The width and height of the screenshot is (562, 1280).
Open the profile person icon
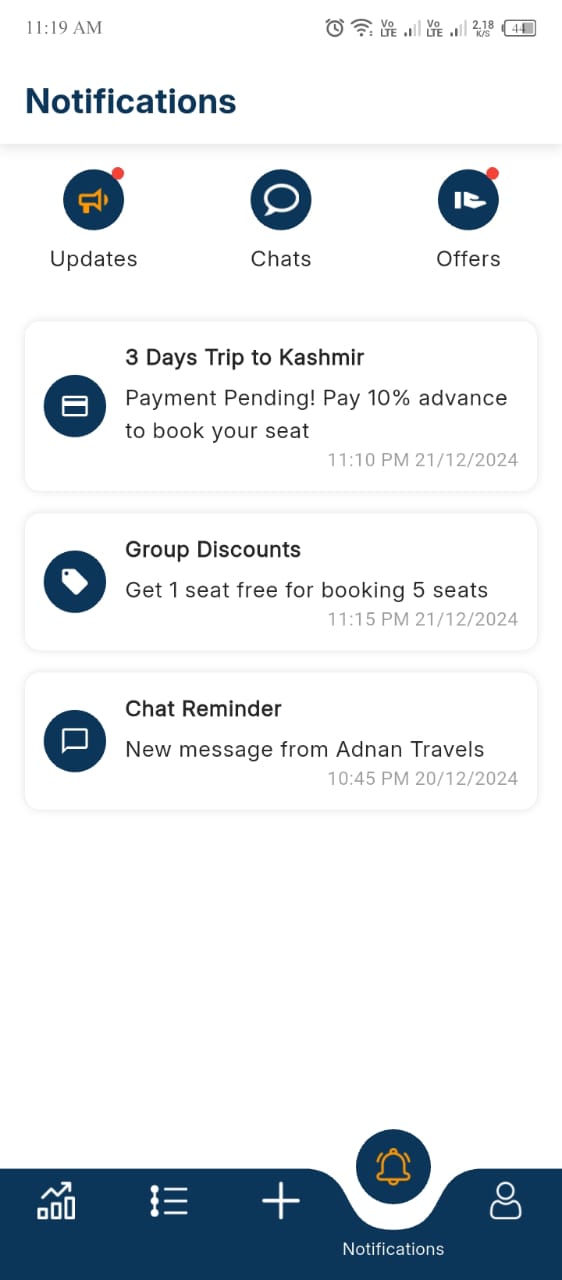tap(506, 1200)
